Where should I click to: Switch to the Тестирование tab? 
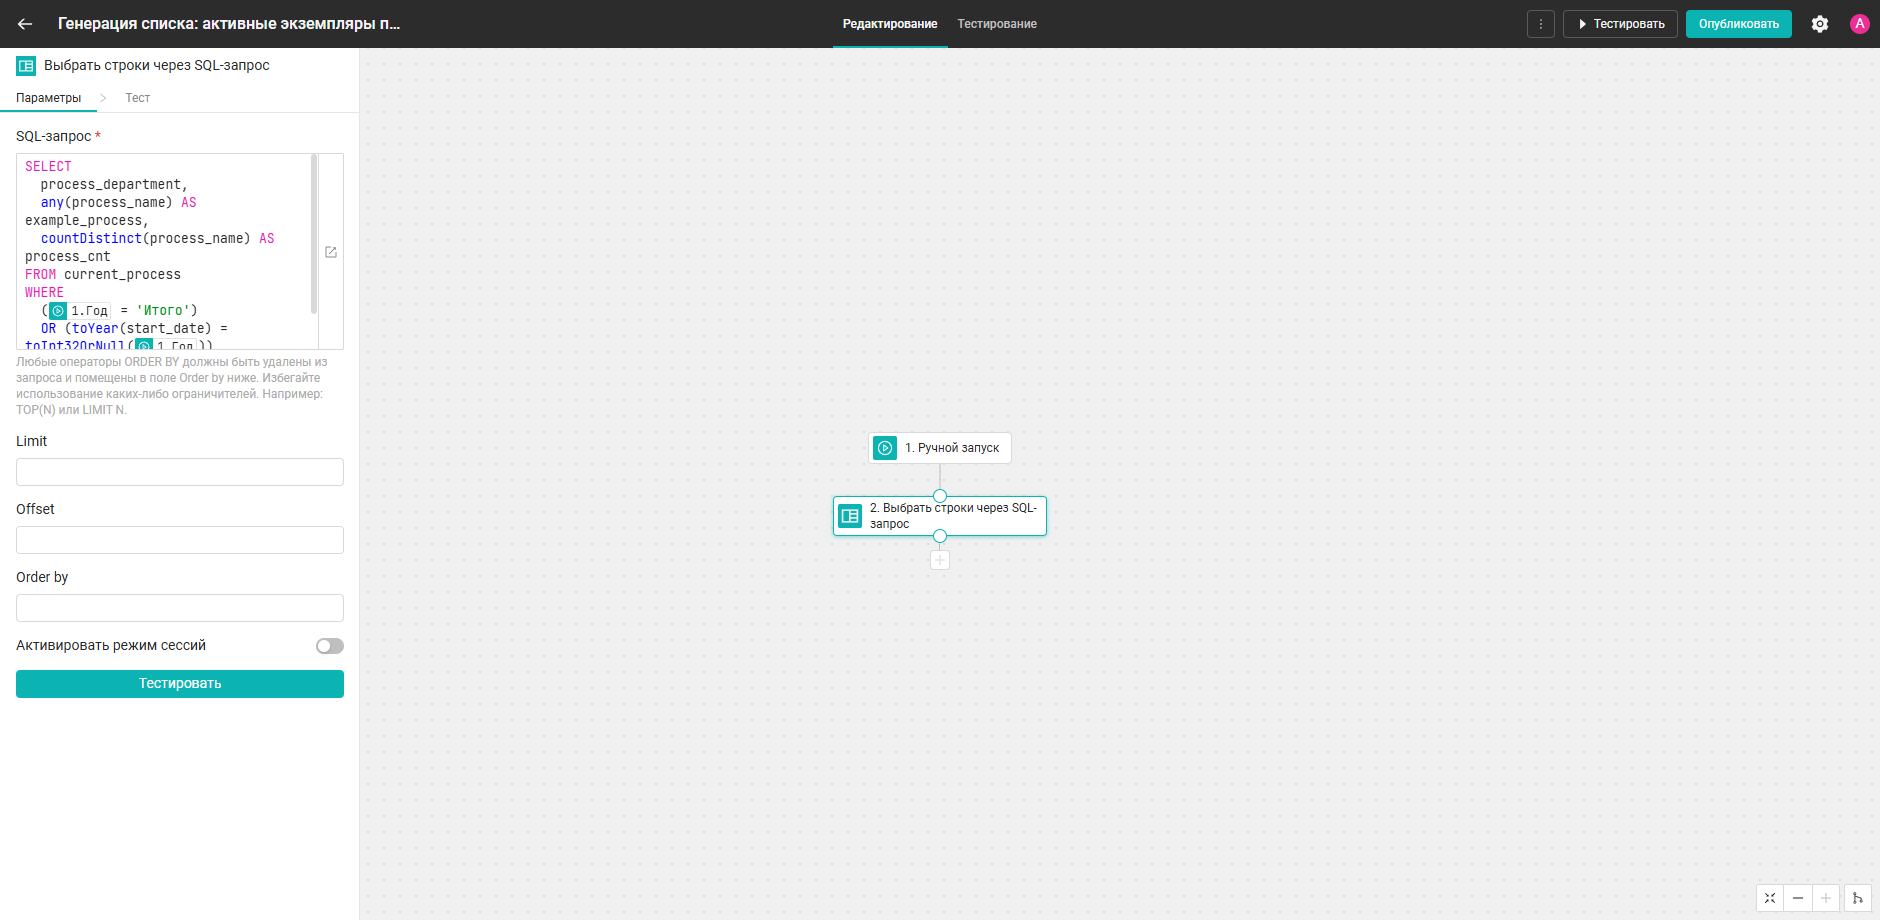997,24
